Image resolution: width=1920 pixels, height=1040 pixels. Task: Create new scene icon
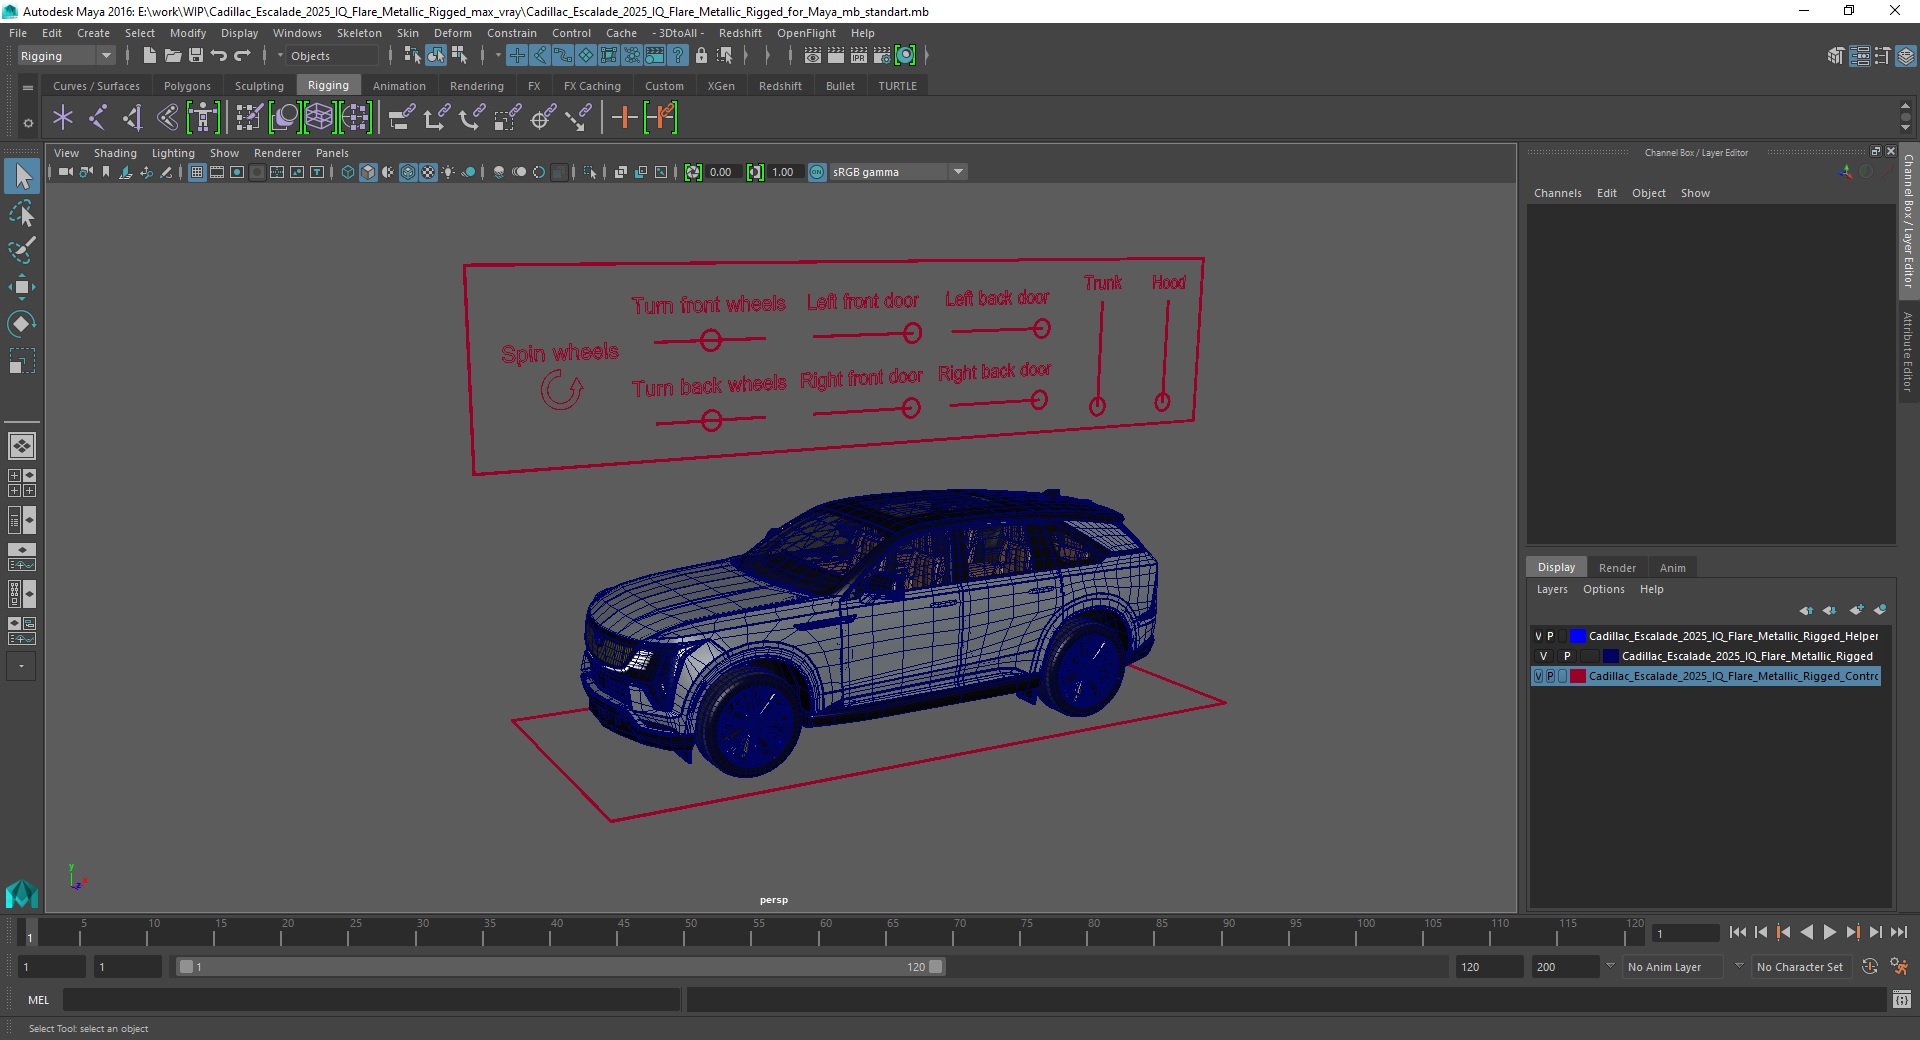tap(149, 56)
